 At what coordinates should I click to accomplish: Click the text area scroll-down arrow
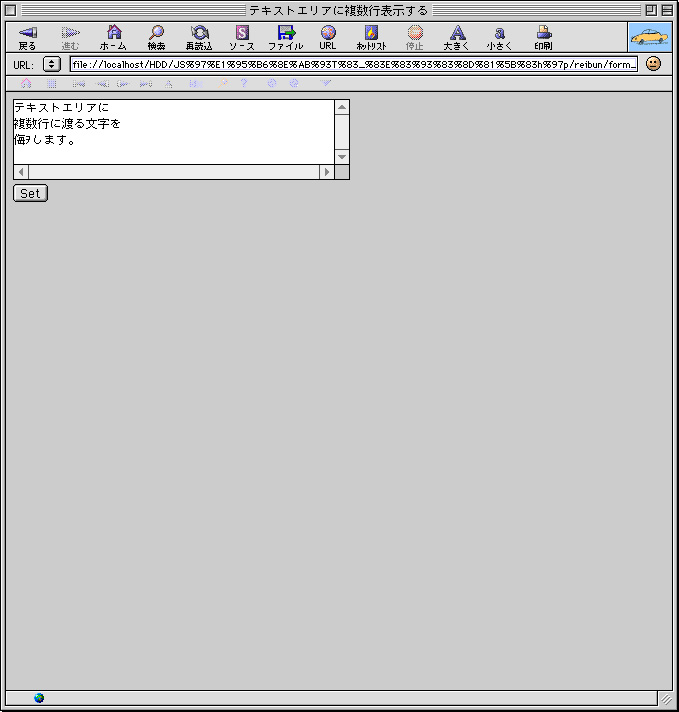point(342,157)
